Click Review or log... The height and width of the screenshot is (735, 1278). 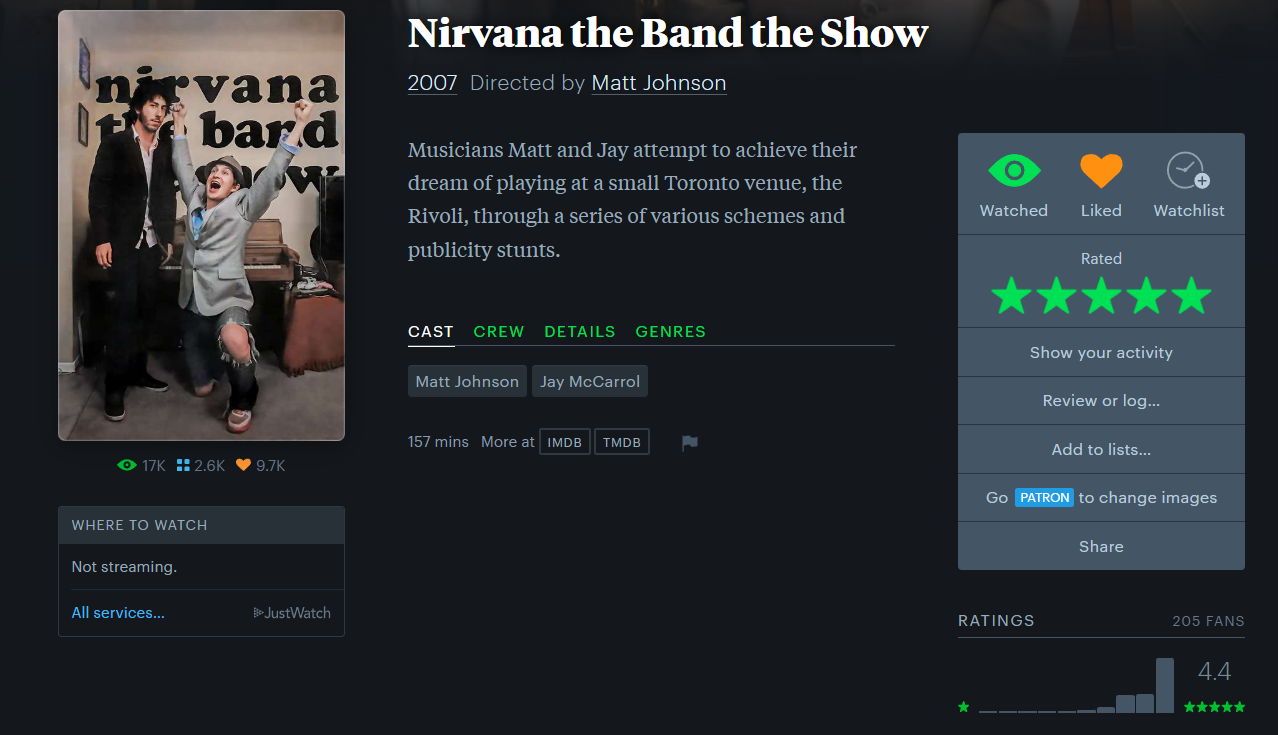click(1101, 401)
